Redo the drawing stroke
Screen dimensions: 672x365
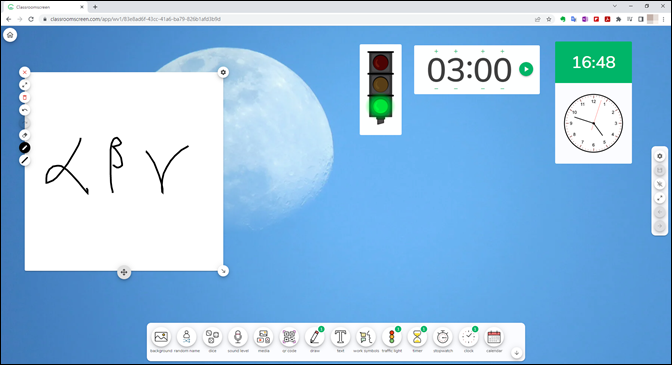pyautogui.click(x=25, y=123)
